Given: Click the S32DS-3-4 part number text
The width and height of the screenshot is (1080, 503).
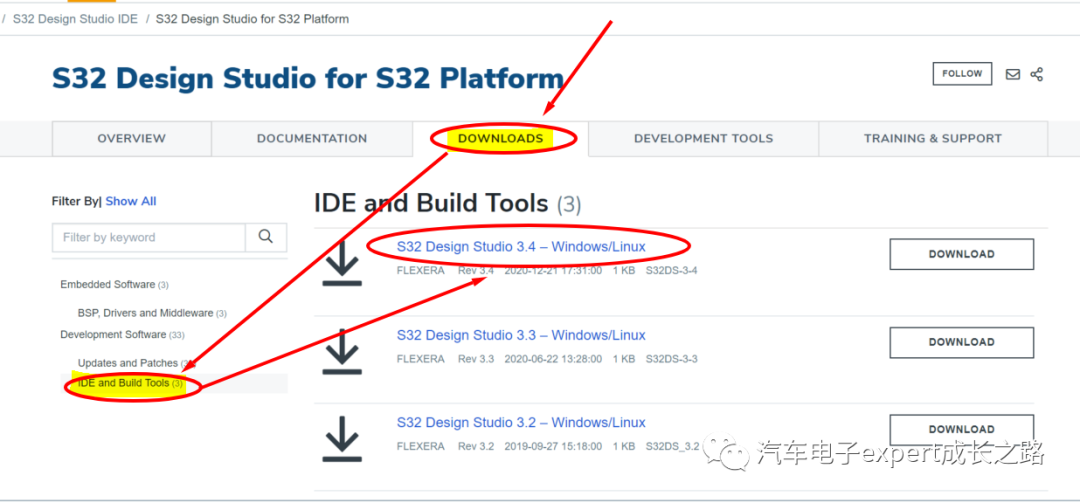Looking at the screenshot, I should click(x=671, y=271).
